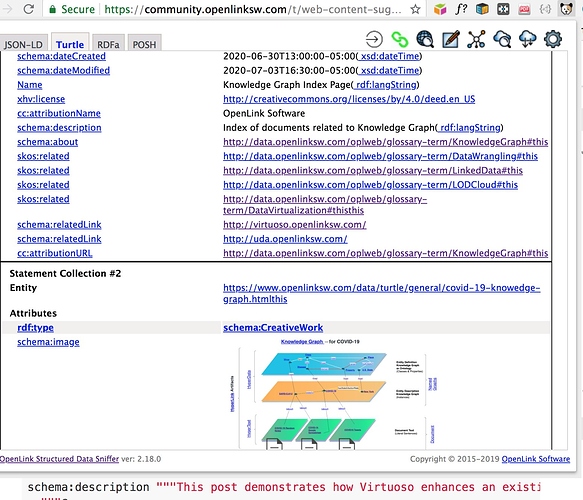Click the schema:description link
The height and width of the screenshot is (500, 583).
coord(59,128)
